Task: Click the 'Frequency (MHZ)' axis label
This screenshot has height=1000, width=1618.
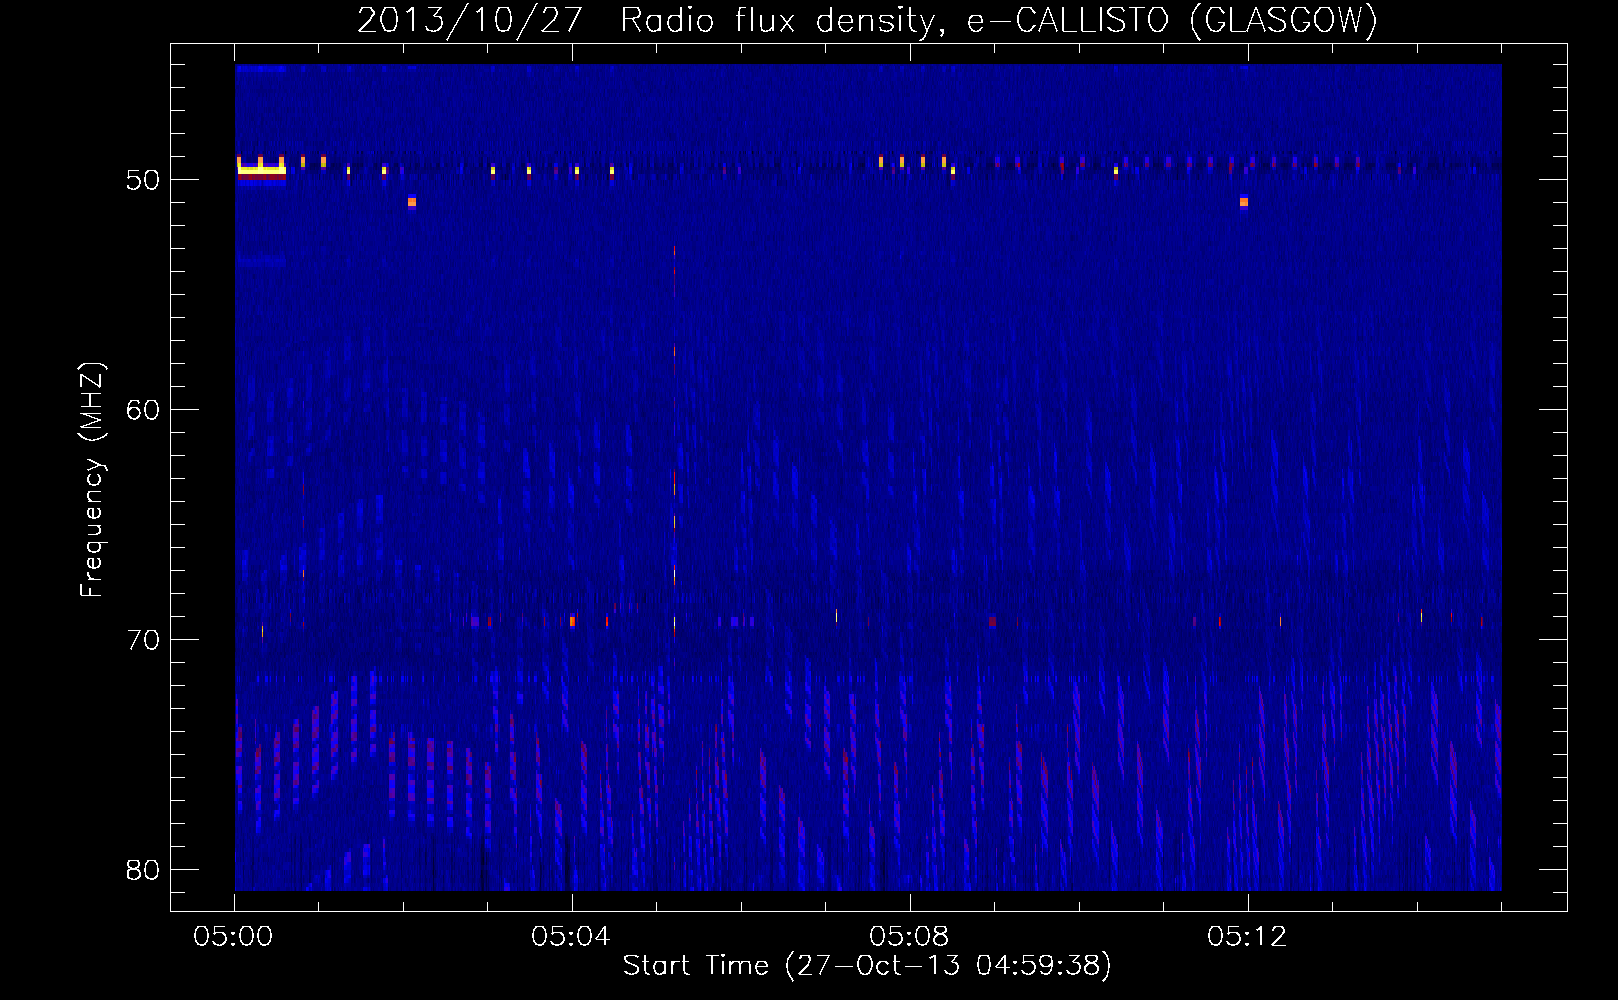Action: (92, 480)
